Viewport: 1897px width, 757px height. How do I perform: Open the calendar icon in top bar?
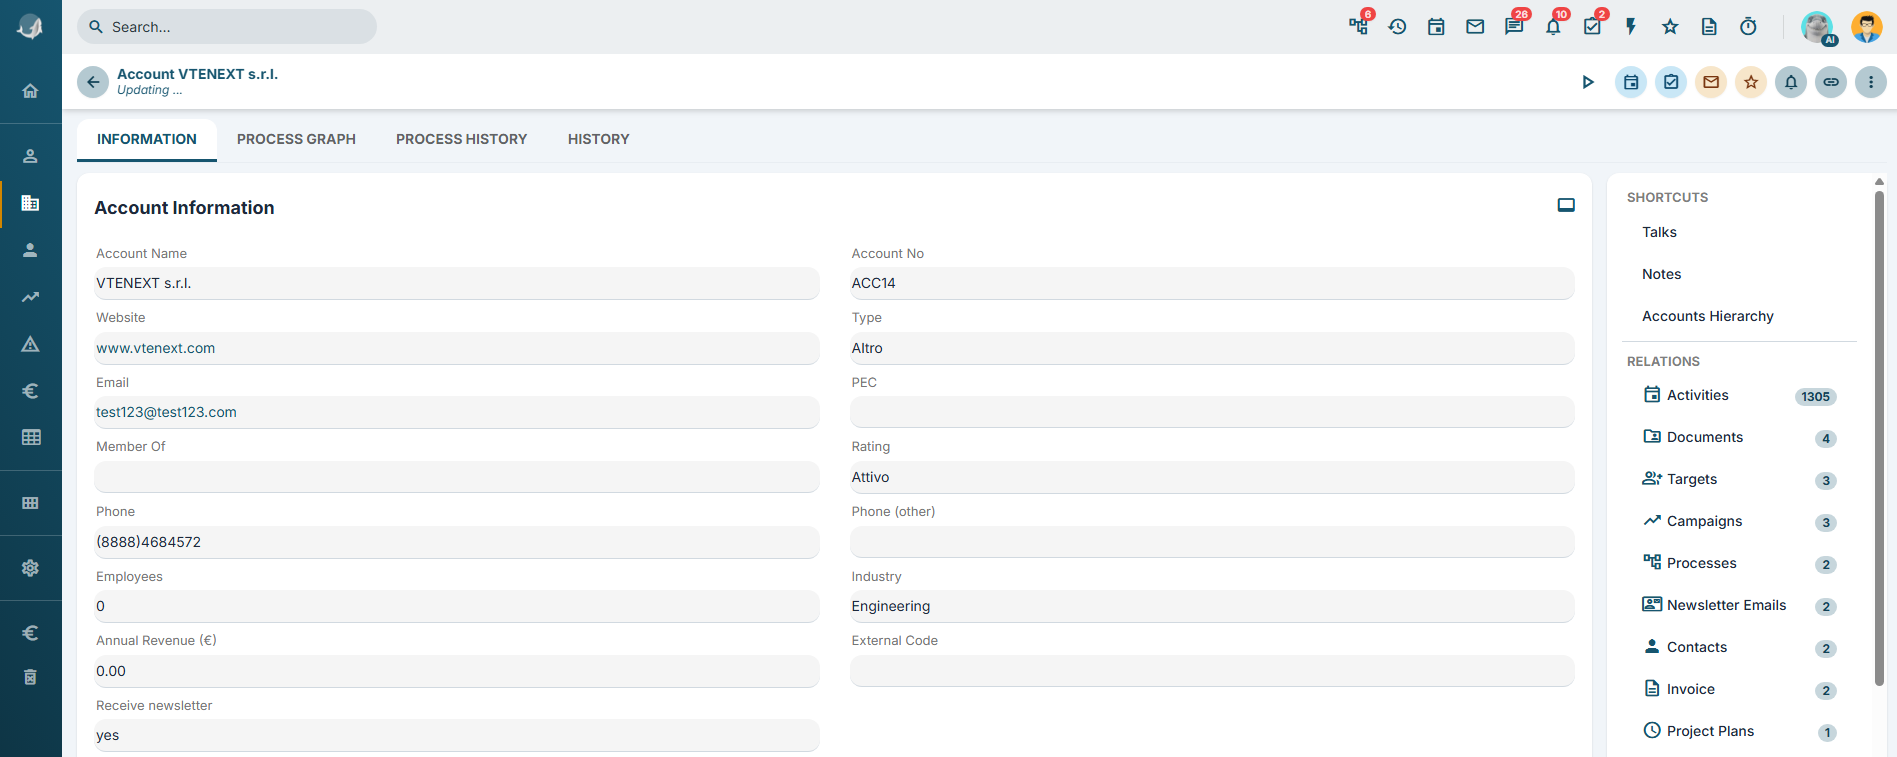coord(1436,27)
